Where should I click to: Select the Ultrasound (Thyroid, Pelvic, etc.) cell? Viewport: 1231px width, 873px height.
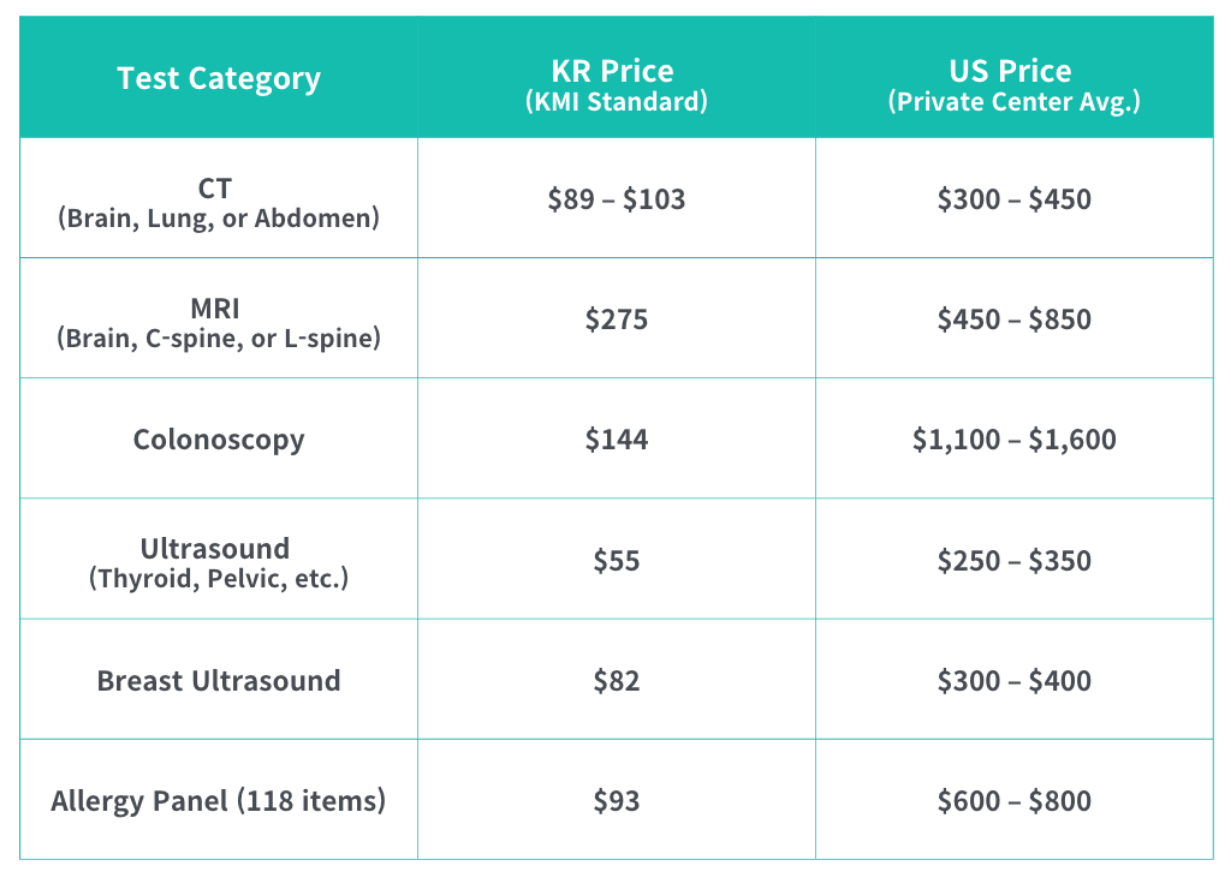coord(219,563)
